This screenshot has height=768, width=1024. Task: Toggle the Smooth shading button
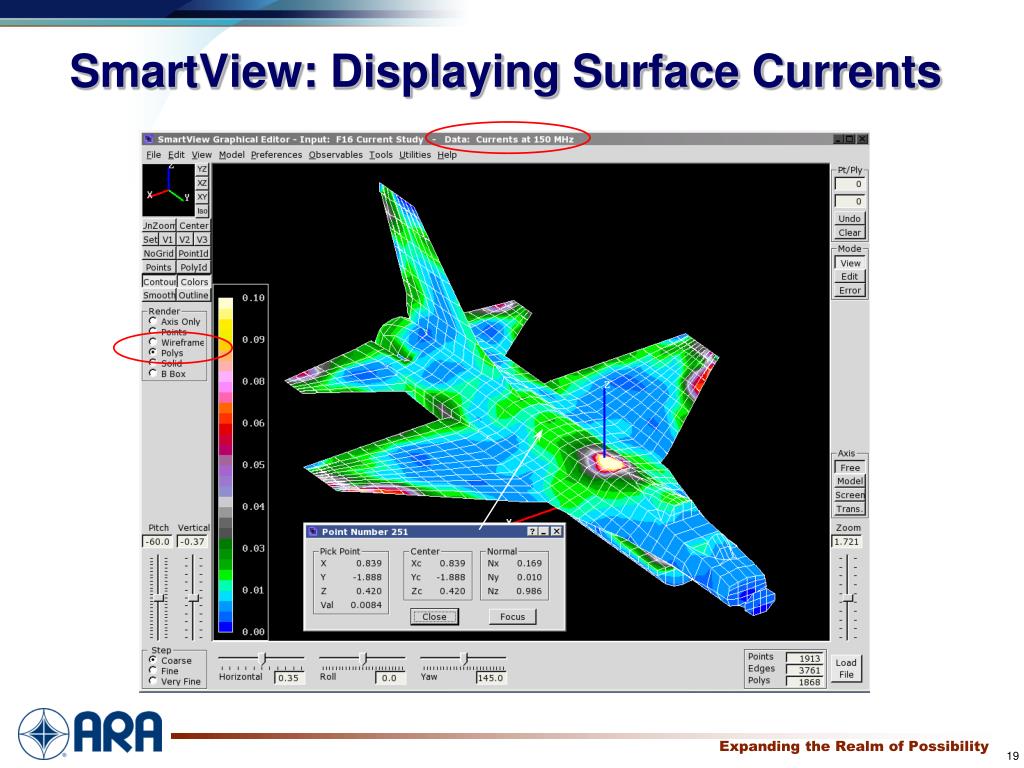[x=159, y=295]
